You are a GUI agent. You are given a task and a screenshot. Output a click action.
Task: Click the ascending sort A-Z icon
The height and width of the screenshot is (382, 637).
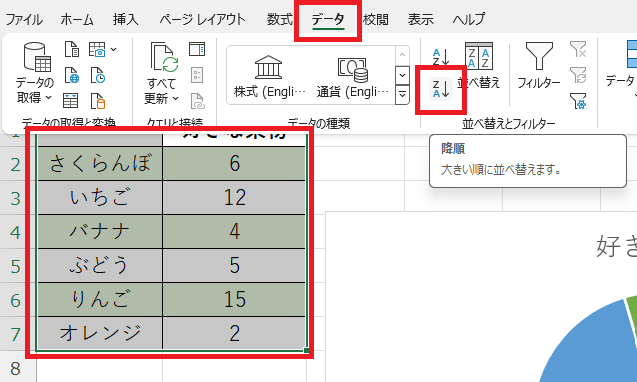(x=441, y=57)
